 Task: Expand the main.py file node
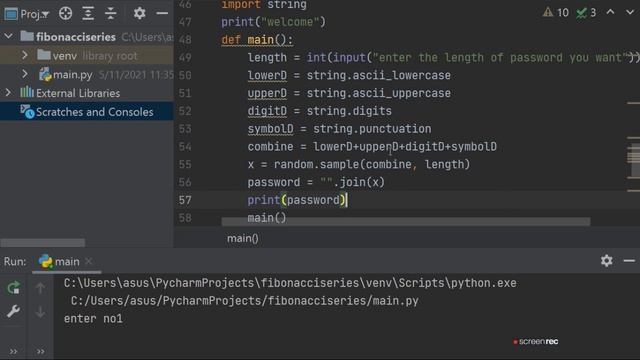(x=24, y=74)
